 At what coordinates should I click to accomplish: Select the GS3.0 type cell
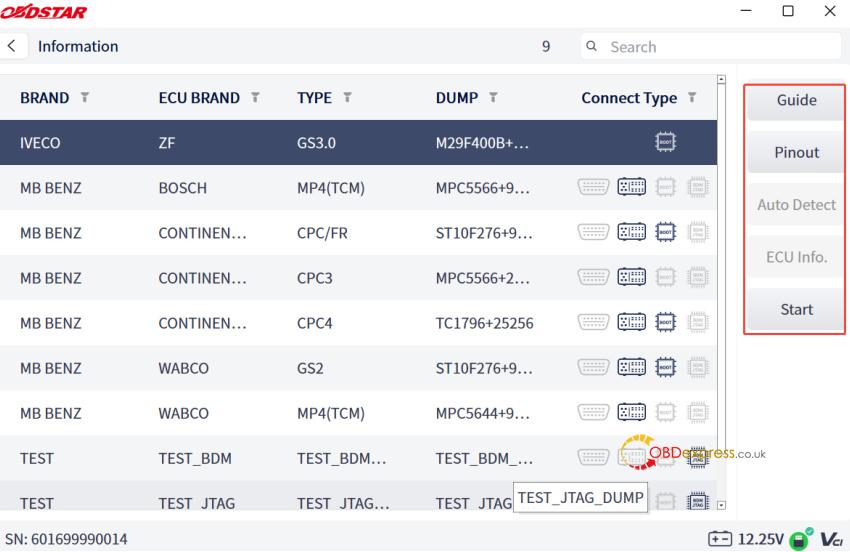pos(316,143)
